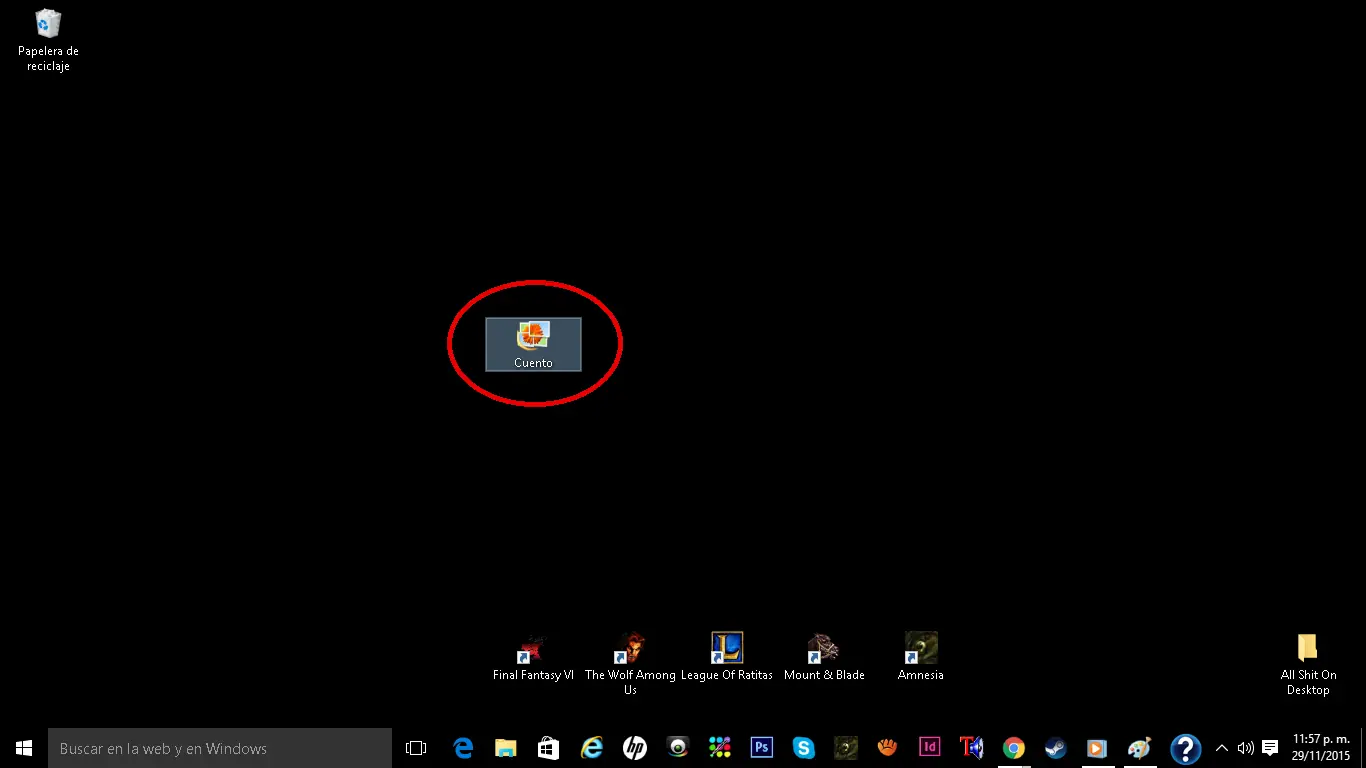The image size is (1366, 768).
Task: Expand the hidden system tray icons
Action: pos(1221,748)
